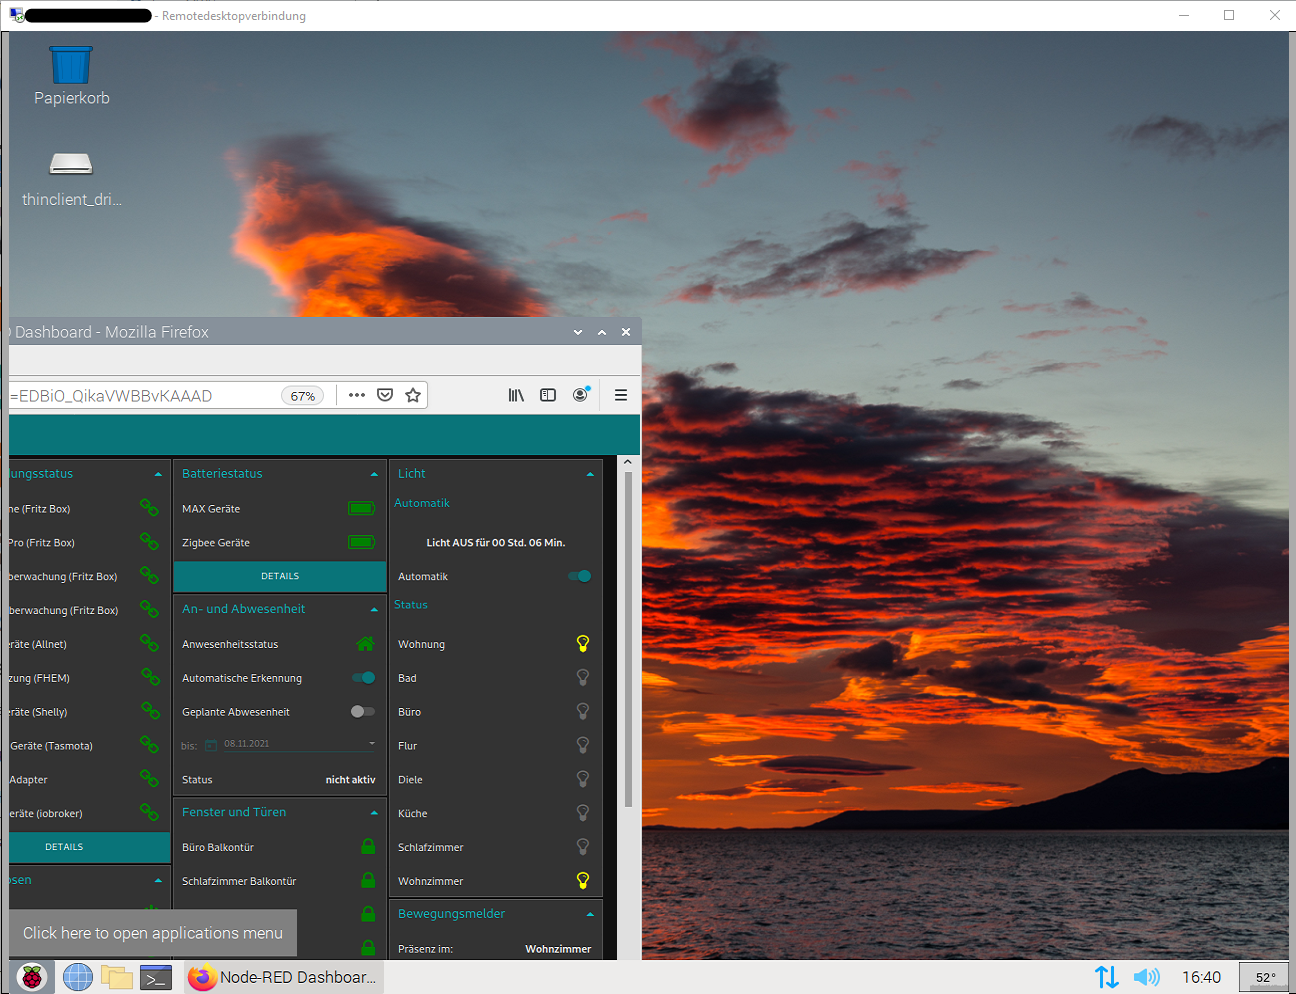Click link icon for Geräte (Allnet)

pos(149,643)
